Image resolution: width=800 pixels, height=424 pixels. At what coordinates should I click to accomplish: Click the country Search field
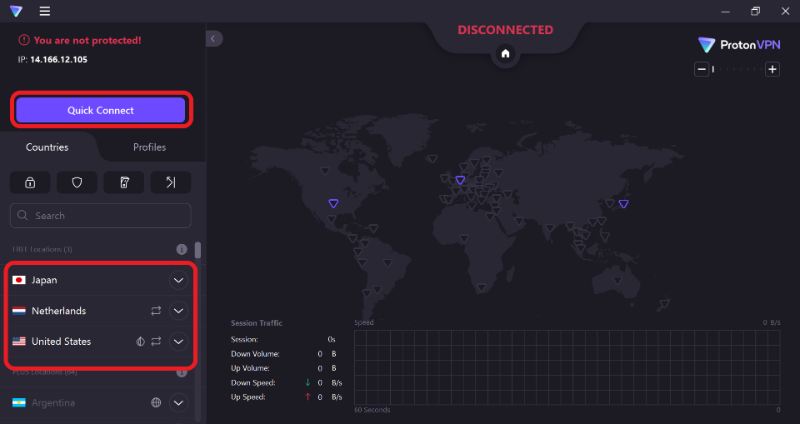point(100,215)
